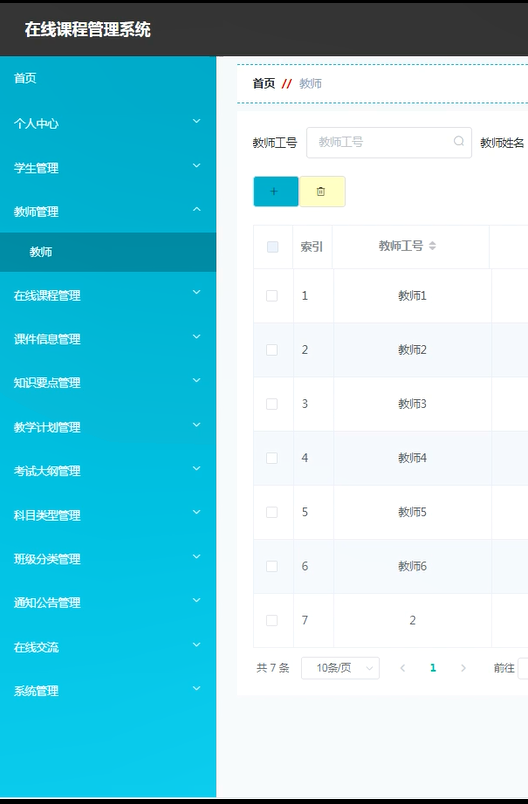This screenshot has width=528, height=804.
Task: Tick checkbox of row 7
Action: [x=272, y=620]
